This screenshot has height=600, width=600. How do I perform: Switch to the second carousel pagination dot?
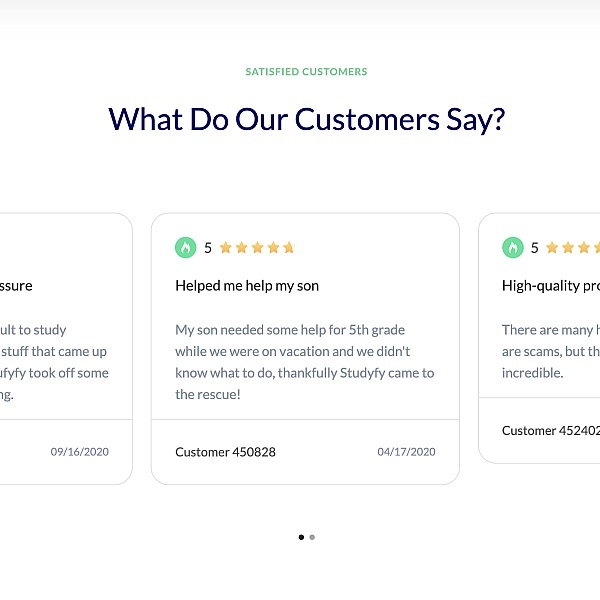click(x=312, y=537)
